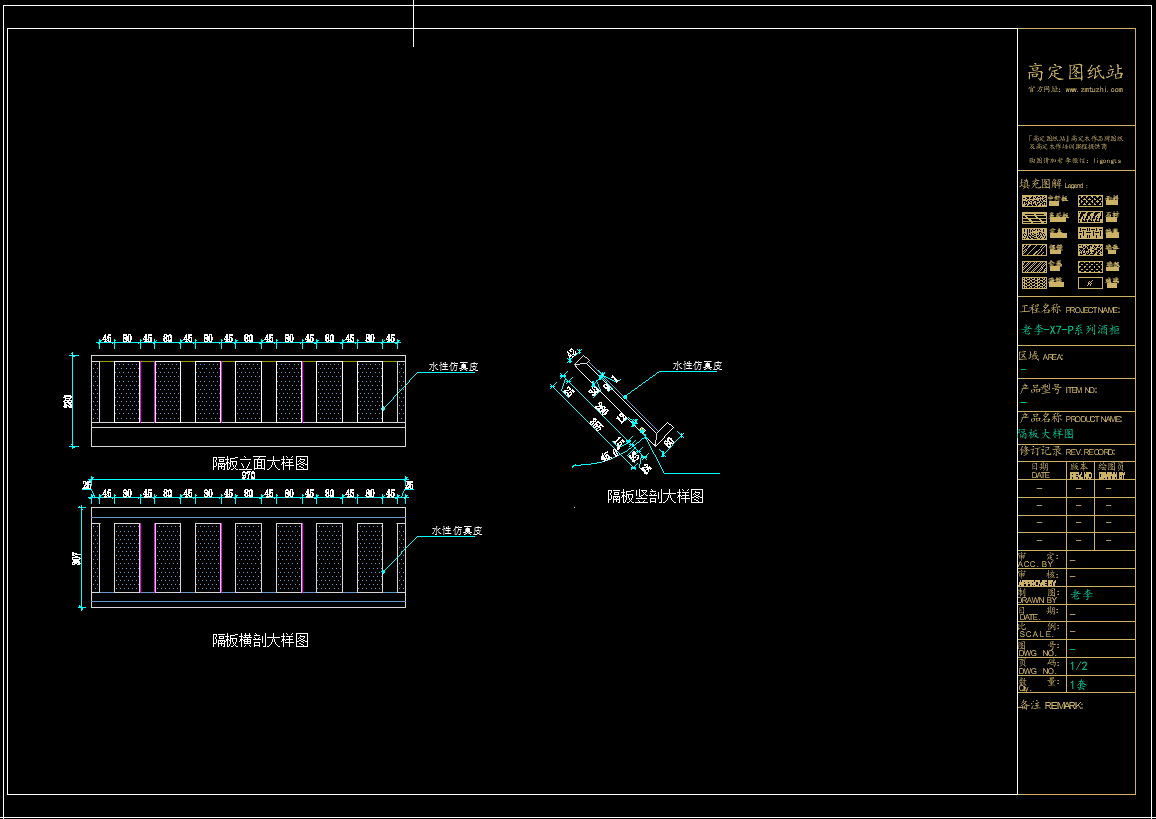Select the project name 老李-X7-P系列酒柜
The width and height of the screenshot is (1156, 819).
tap(1070, 330)
